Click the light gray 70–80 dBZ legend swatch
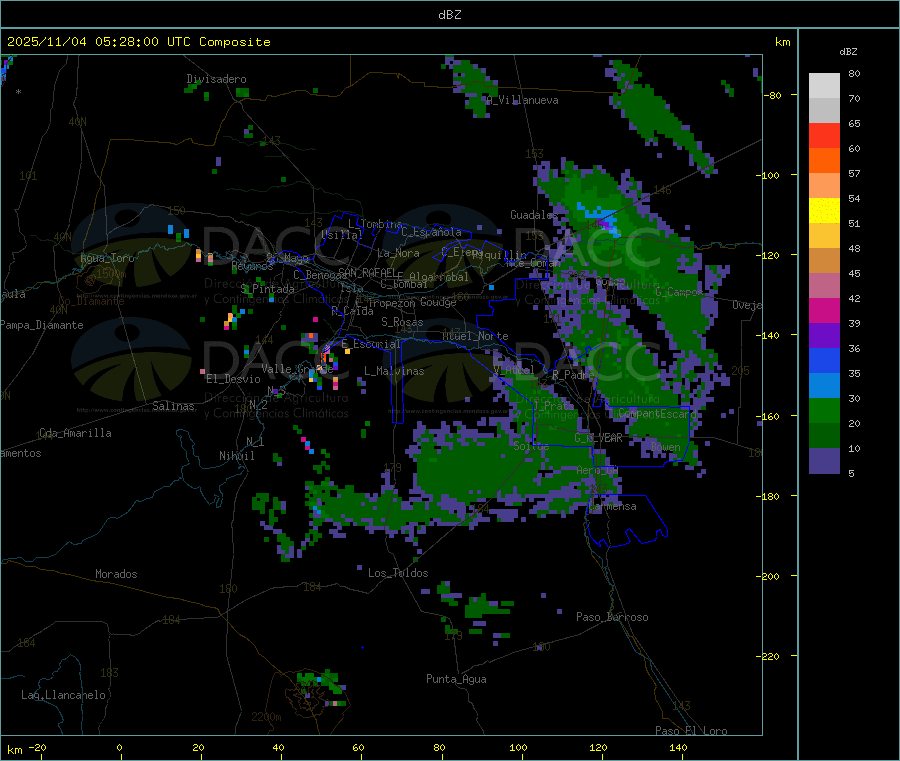Screen dimensions: 900x761 [x=824, y=86]
